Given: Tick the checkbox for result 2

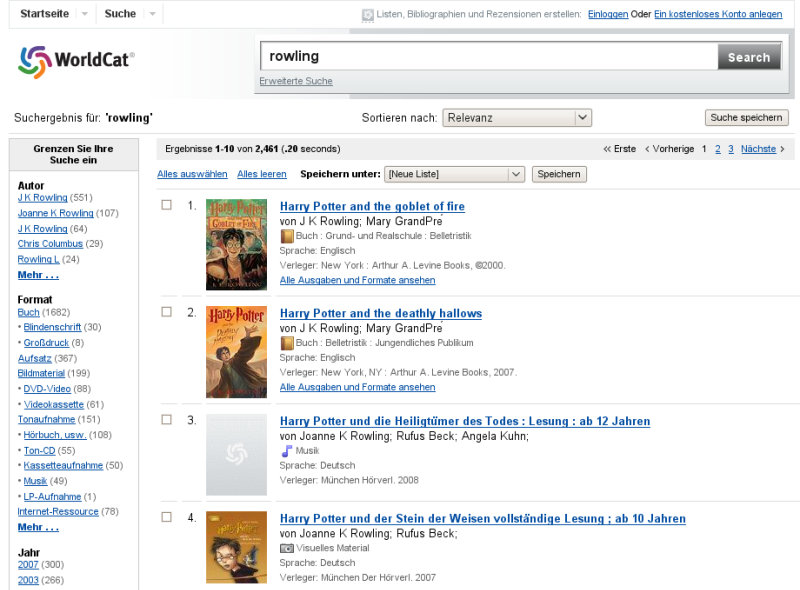Looking at the screenshot, I should coord(167,312).
